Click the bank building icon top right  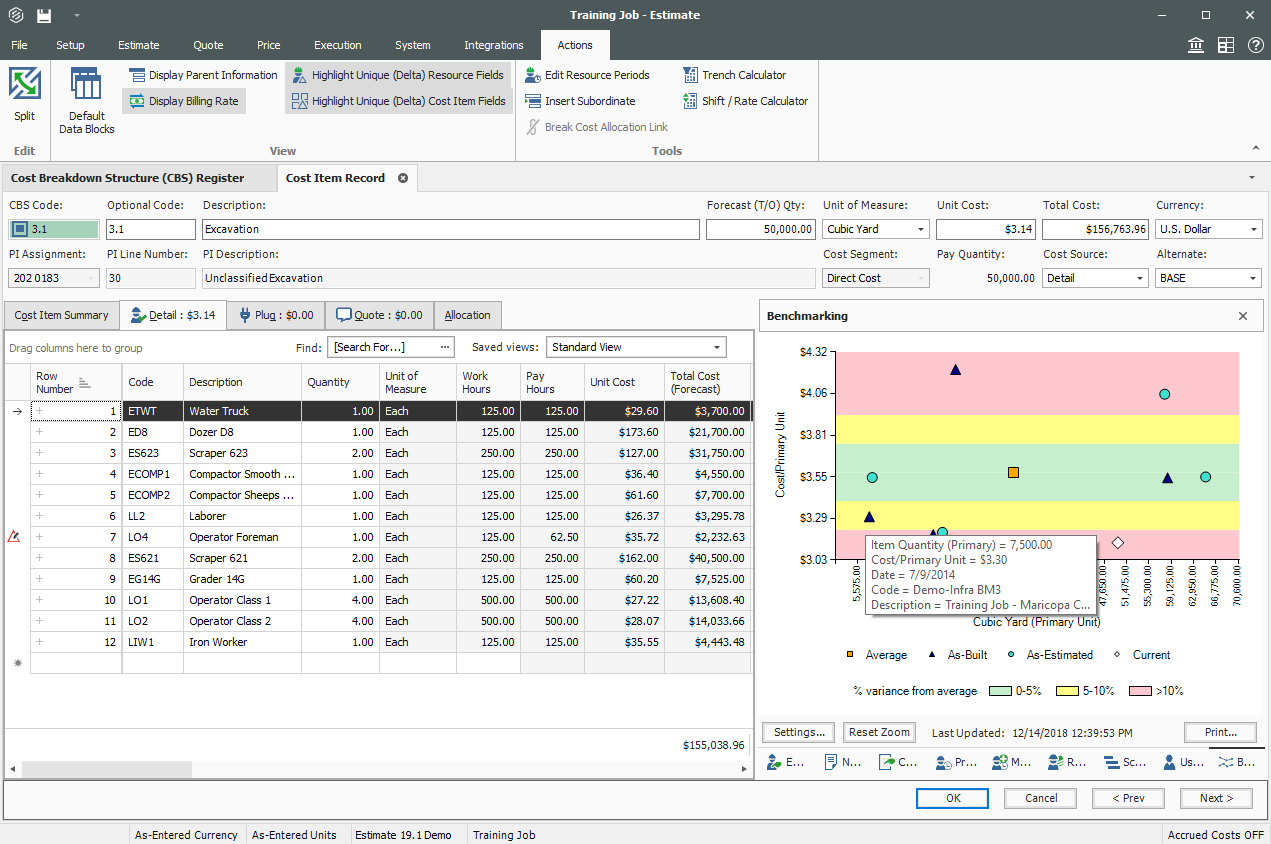tap(1195, 45)
